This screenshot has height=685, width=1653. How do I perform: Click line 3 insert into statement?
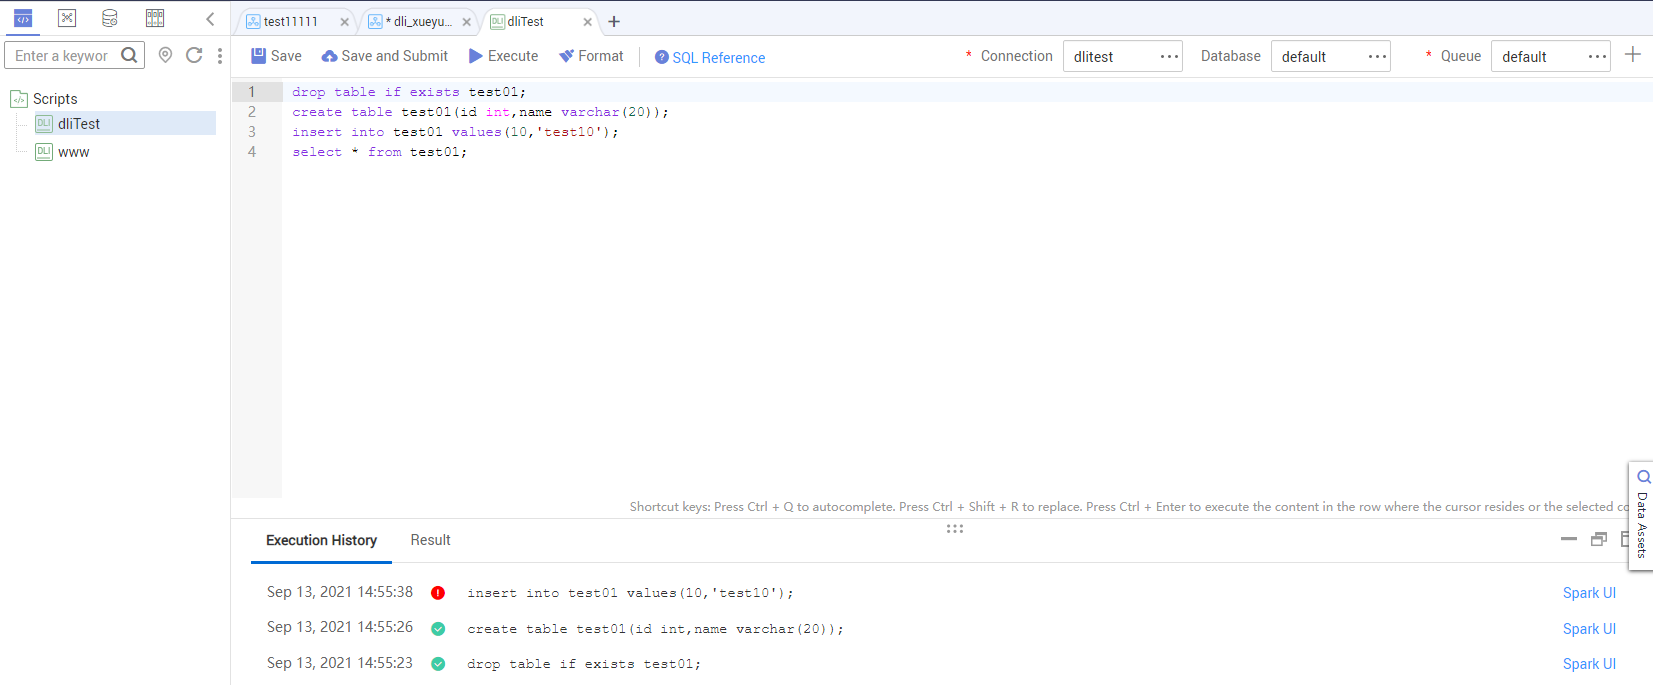[455, 132]
